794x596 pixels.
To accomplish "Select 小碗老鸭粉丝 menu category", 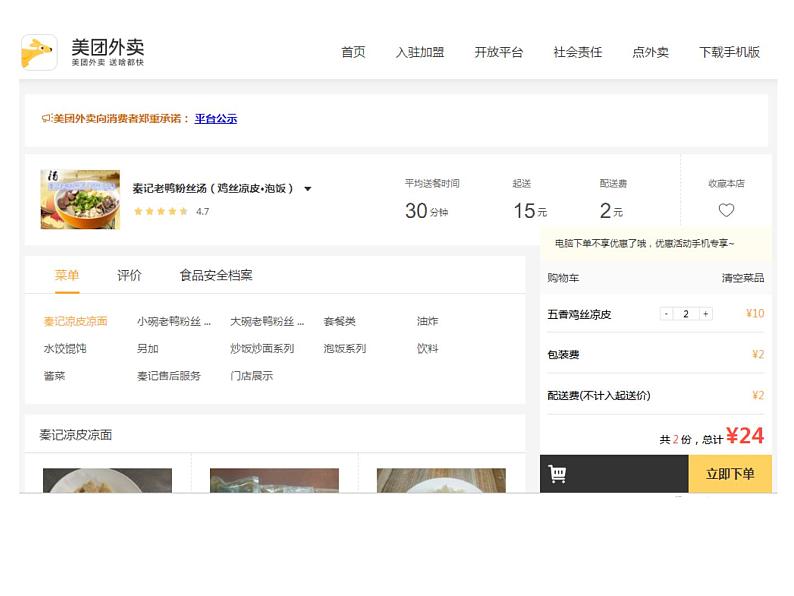I will [174, 322].
